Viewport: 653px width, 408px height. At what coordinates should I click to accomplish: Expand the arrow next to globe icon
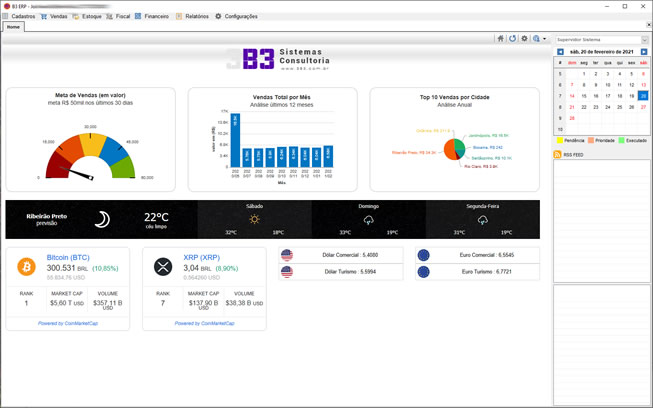(544, 39)
